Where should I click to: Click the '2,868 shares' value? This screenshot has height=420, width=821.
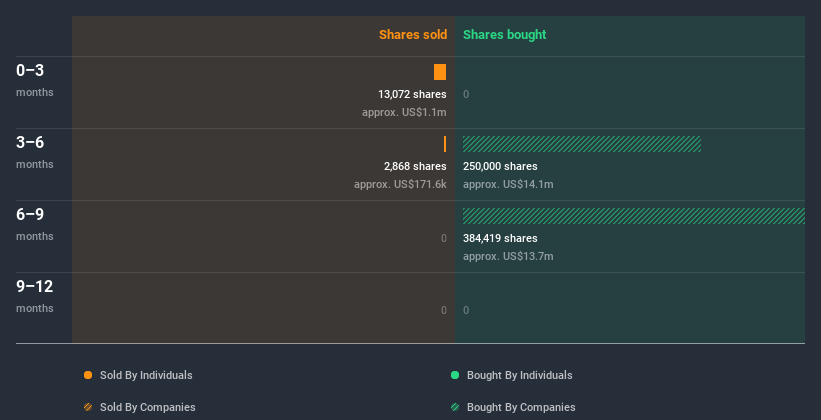pyautogui.click(x=415, y=167)
